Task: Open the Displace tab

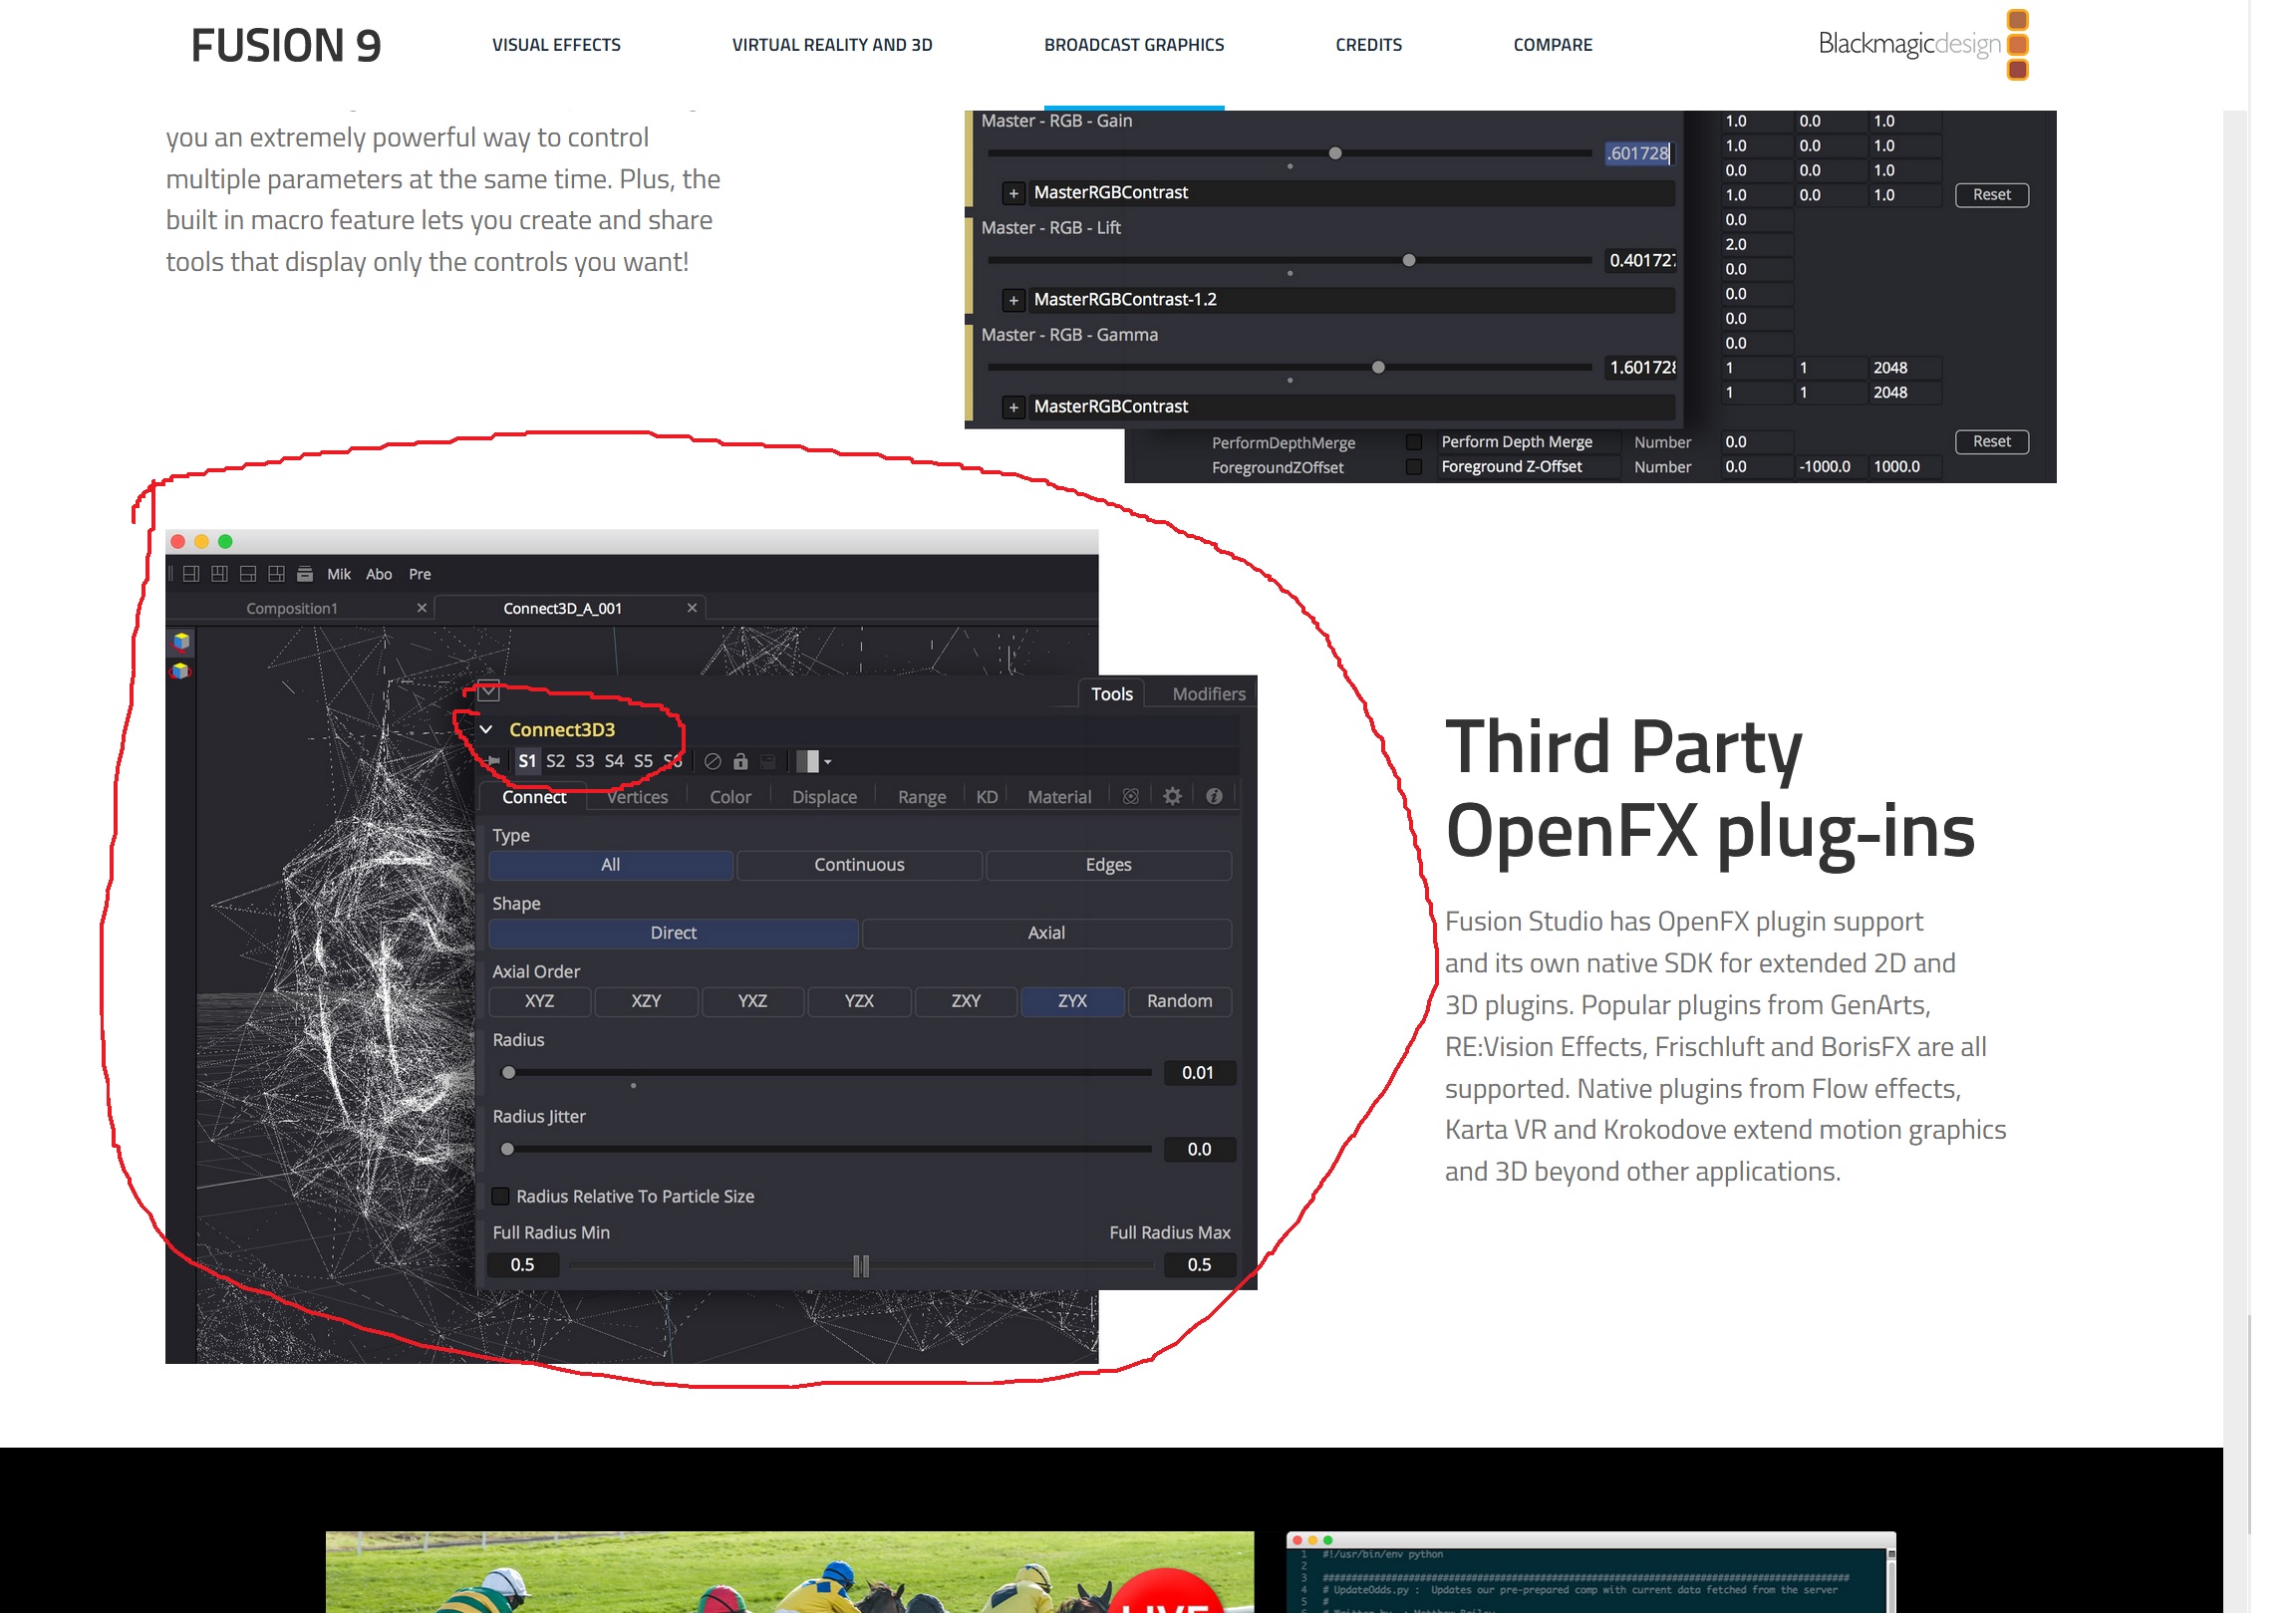Action: (824, 797)
